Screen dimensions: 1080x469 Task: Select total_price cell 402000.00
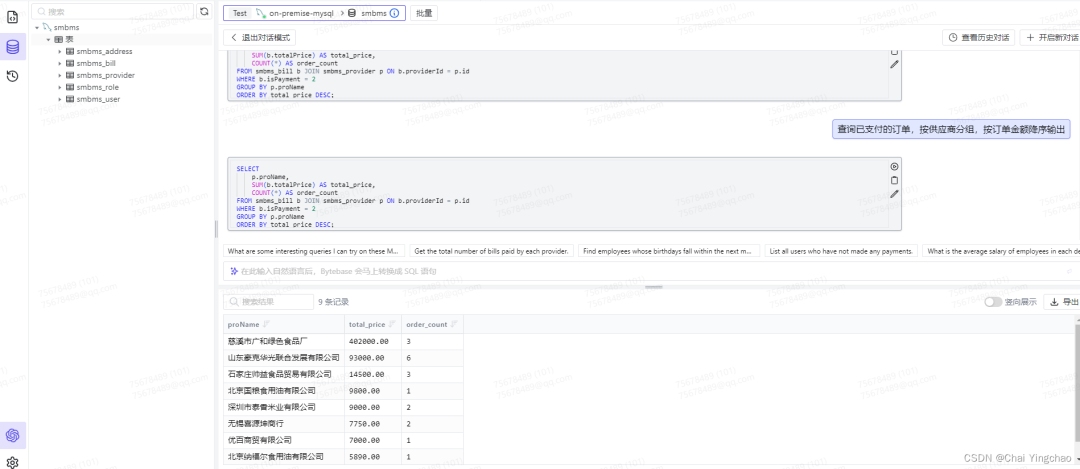[373, 341]
